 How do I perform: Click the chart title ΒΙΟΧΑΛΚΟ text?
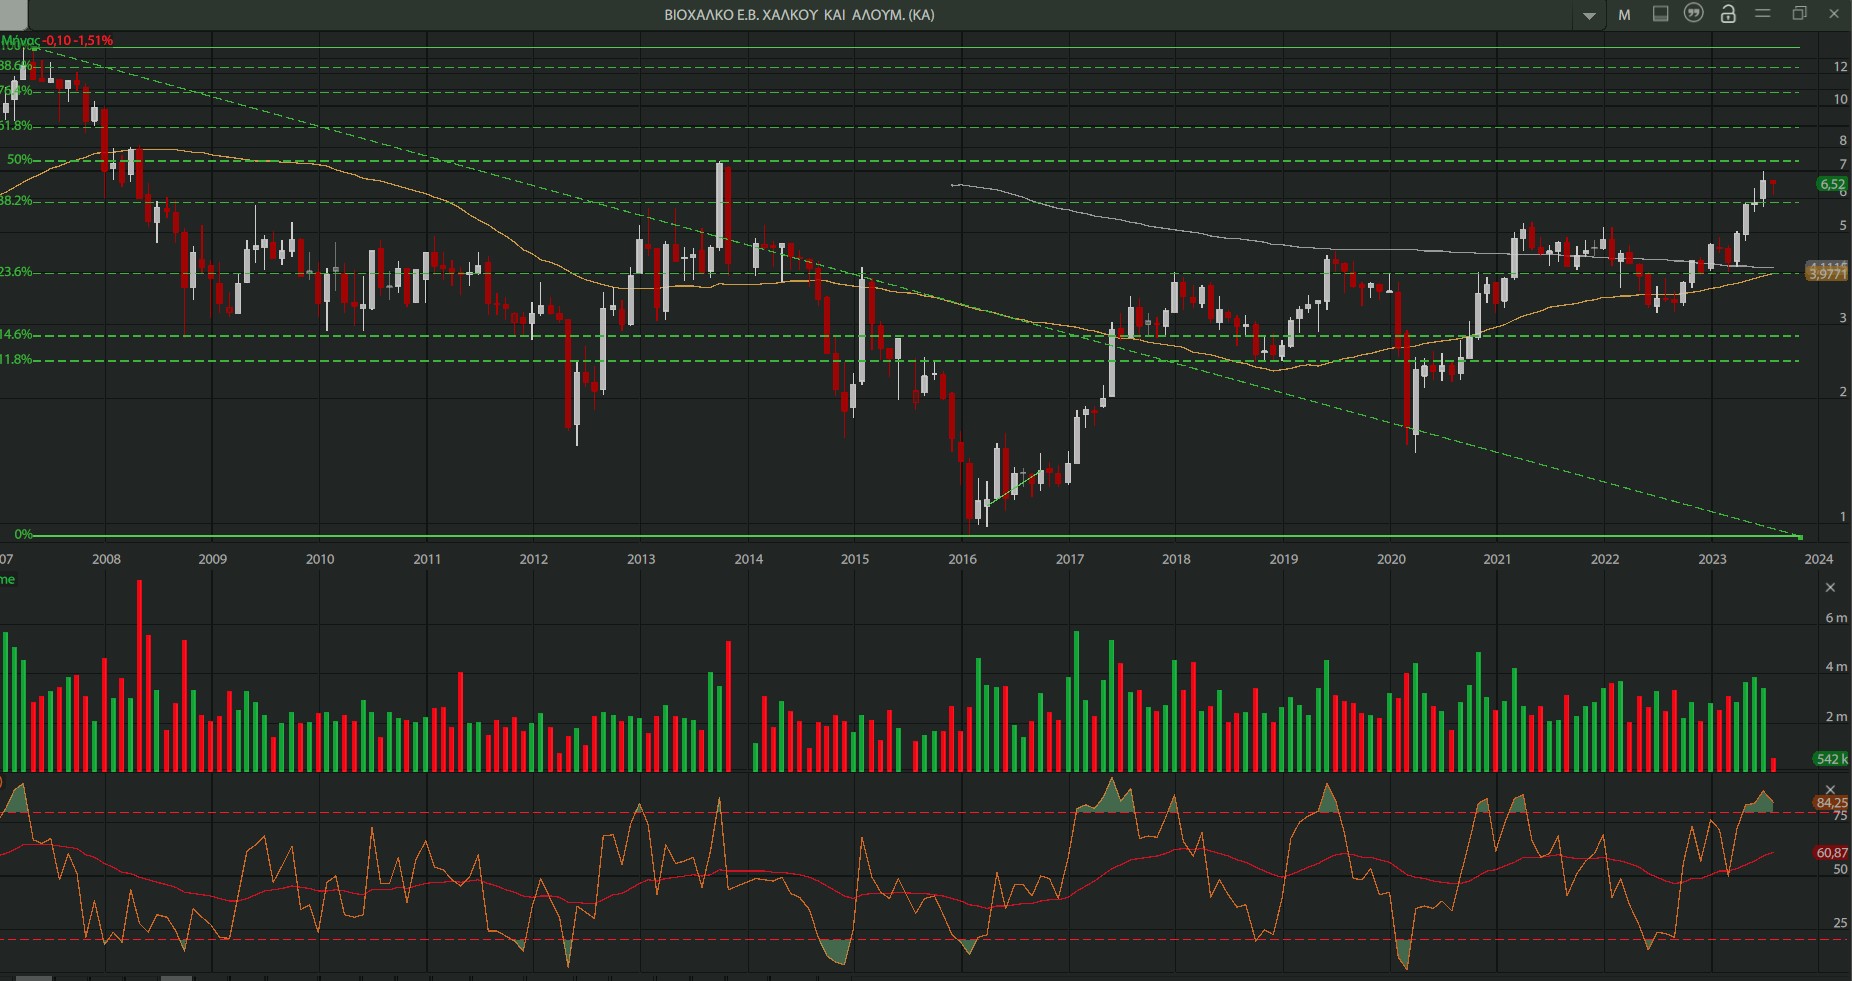point(799,15)
